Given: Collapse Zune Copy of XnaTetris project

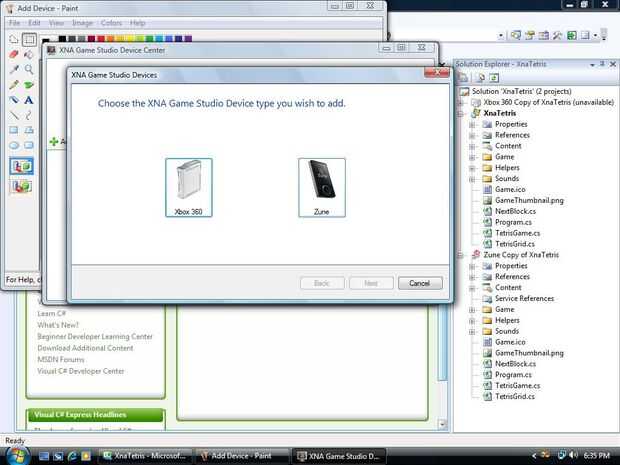Looking at the screenshot, I should coord(460,255).
